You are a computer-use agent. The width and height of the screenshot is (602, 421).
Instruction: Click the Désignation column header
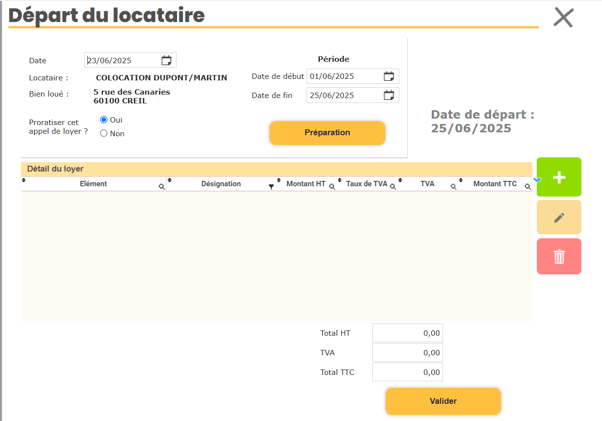(x=221, y=184)
